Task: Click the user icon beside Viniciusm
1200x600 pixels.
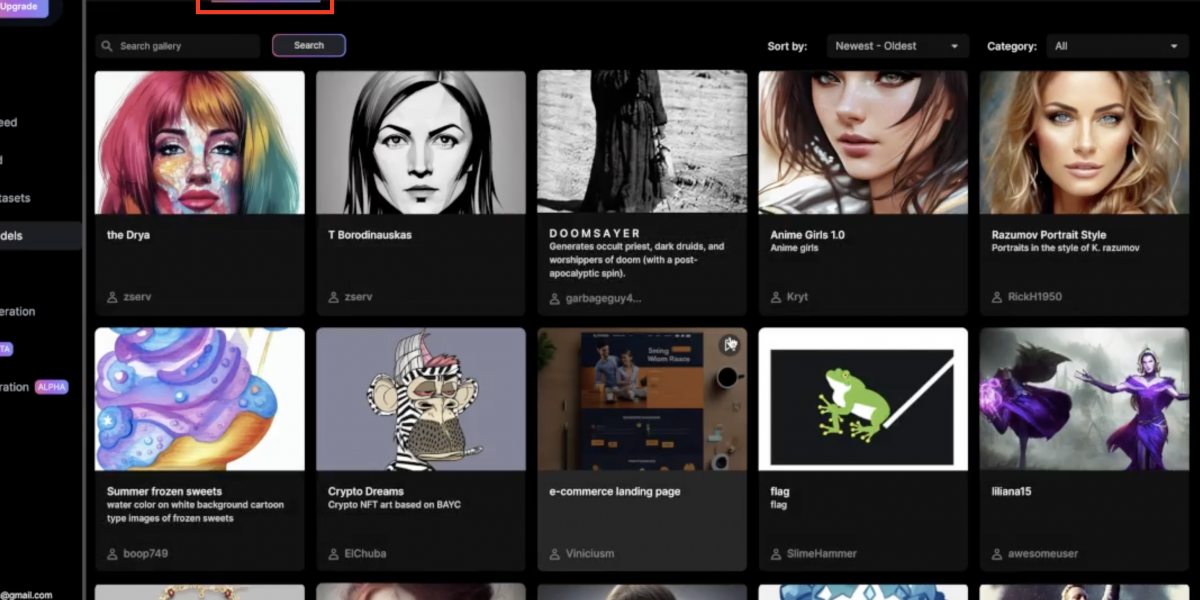Action: 555,553
